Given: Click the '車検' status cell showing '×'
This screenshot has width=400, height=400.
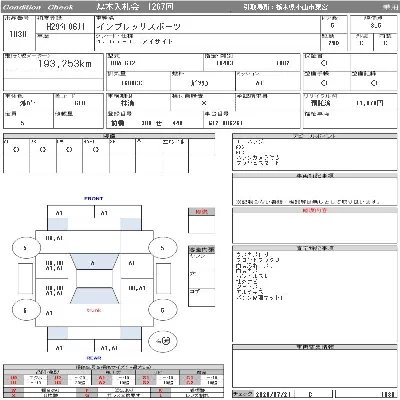Looking at the screenshot, I should pos(203,103).
